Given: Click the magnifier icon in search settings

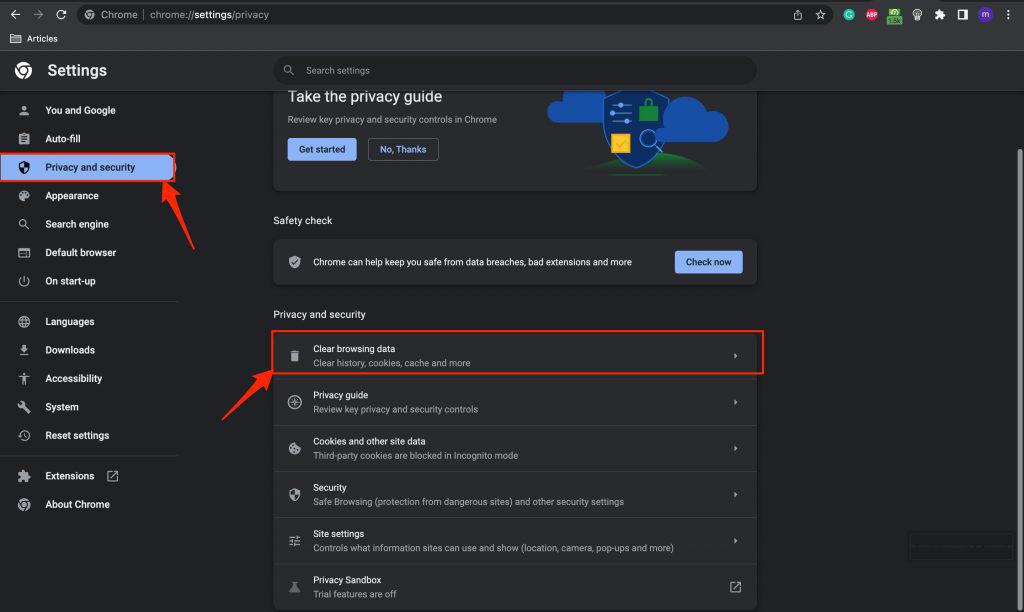Looking at the screenshot, I should tap(289, 70).
